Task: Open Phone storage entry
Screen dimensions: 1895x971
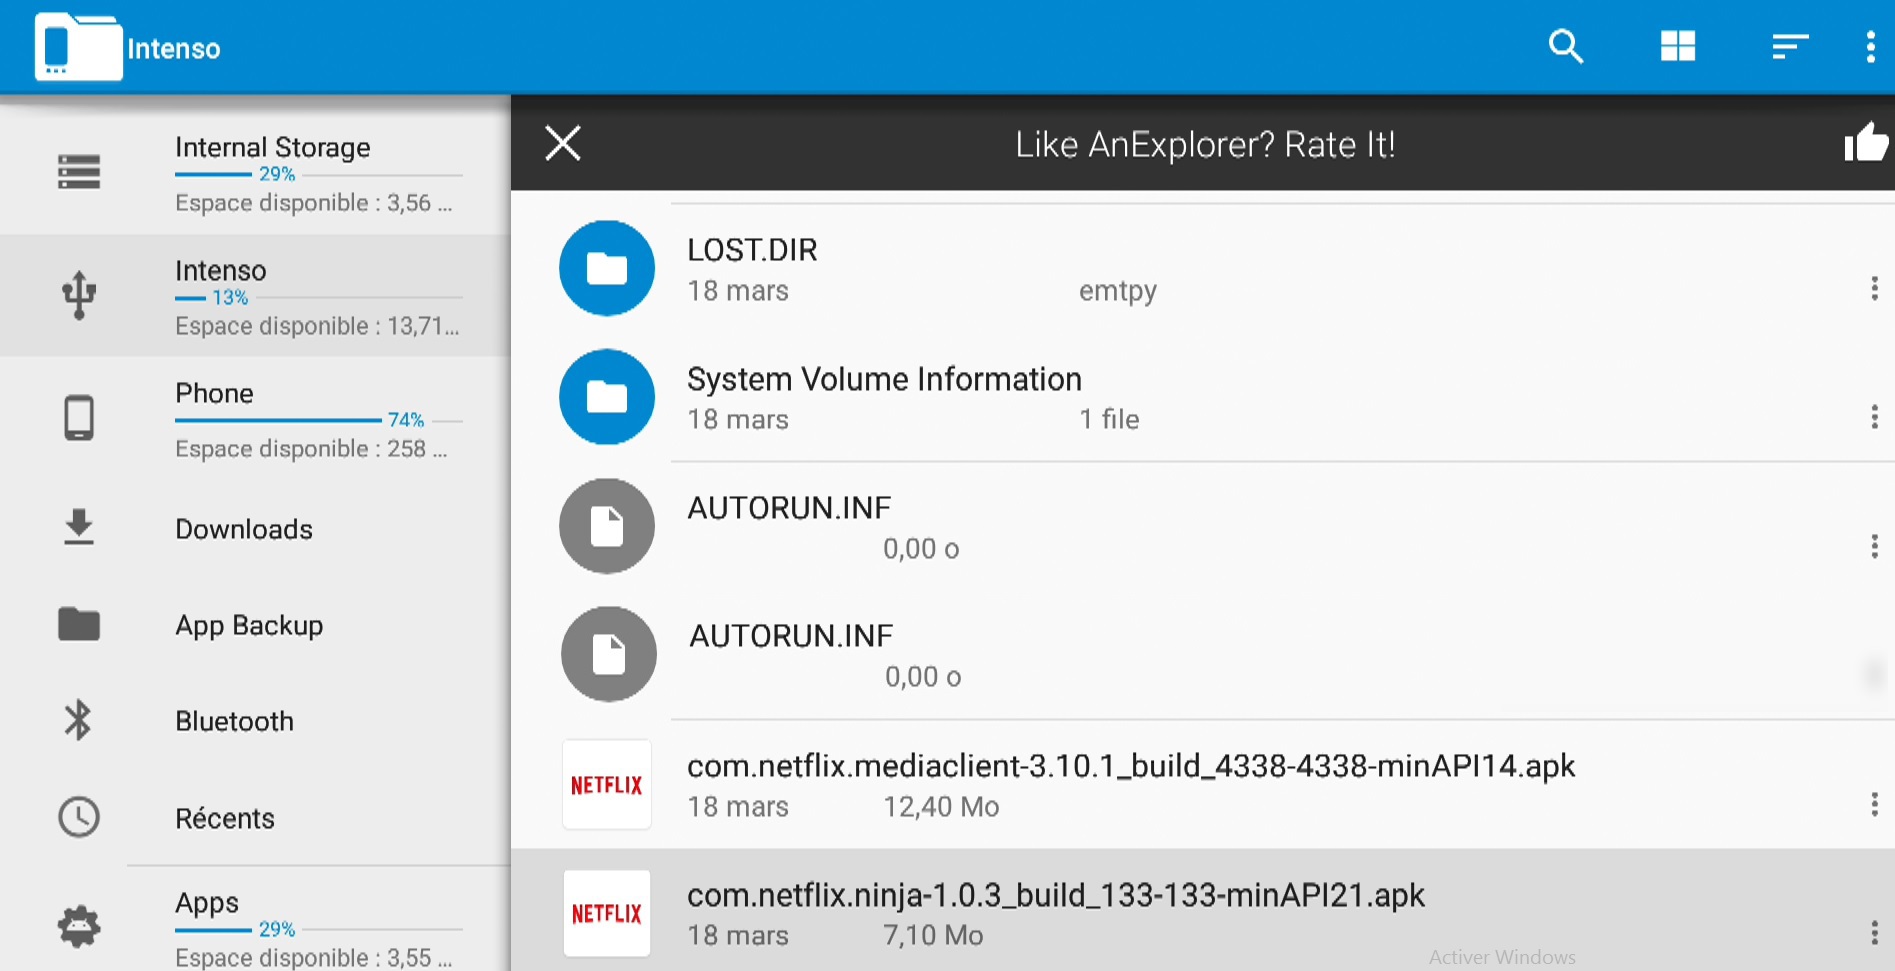Action: coord(214,394)
